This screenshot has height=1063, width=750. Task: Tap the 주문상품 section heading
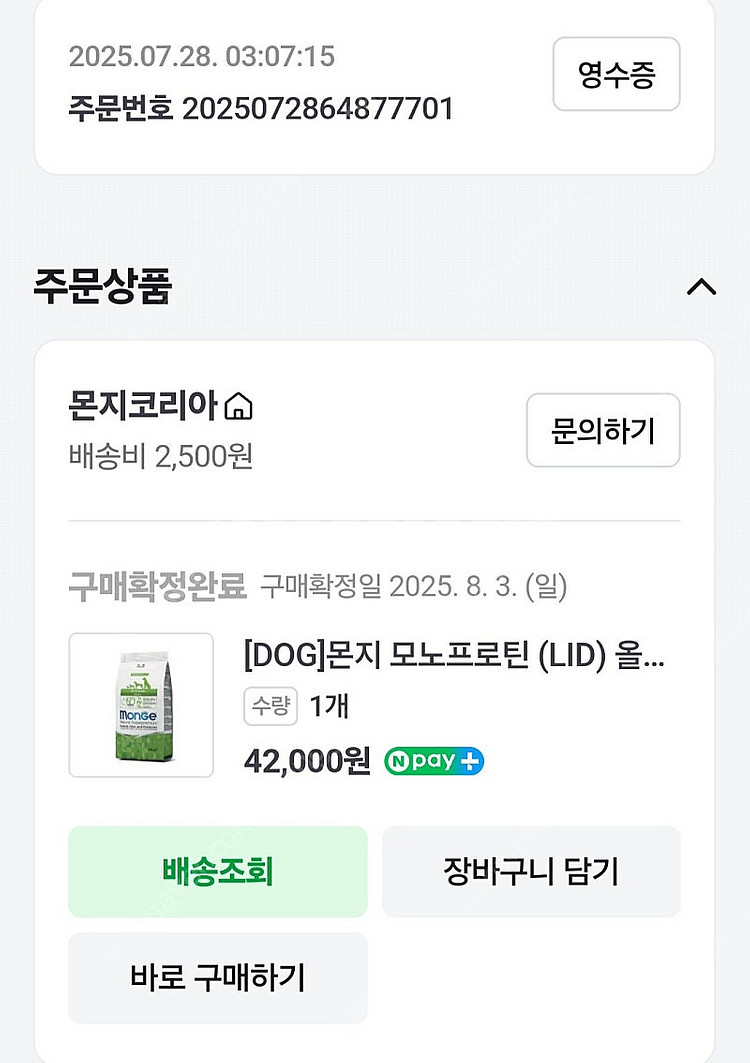(x=102, y=287)
